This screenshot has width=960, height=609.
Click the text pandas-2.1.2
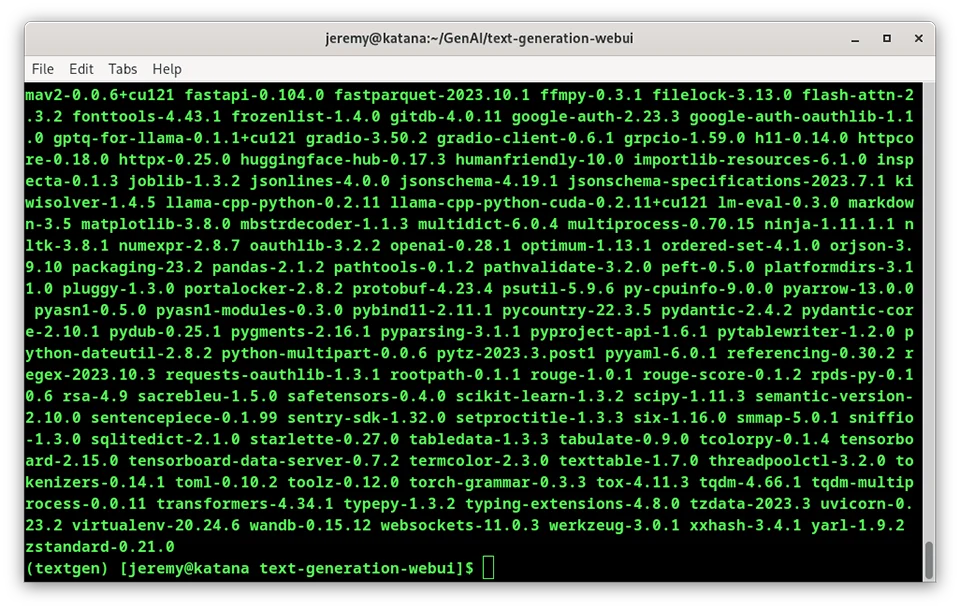tap(268, 267)
